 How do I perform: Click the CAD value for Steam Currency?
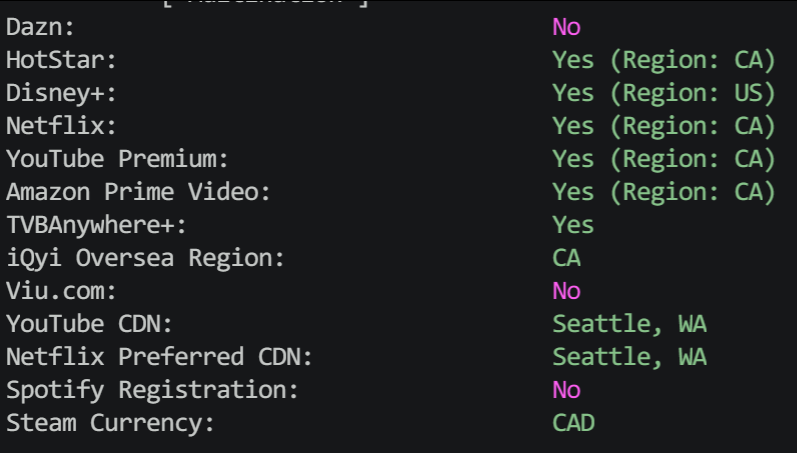[x=573, y=423]
